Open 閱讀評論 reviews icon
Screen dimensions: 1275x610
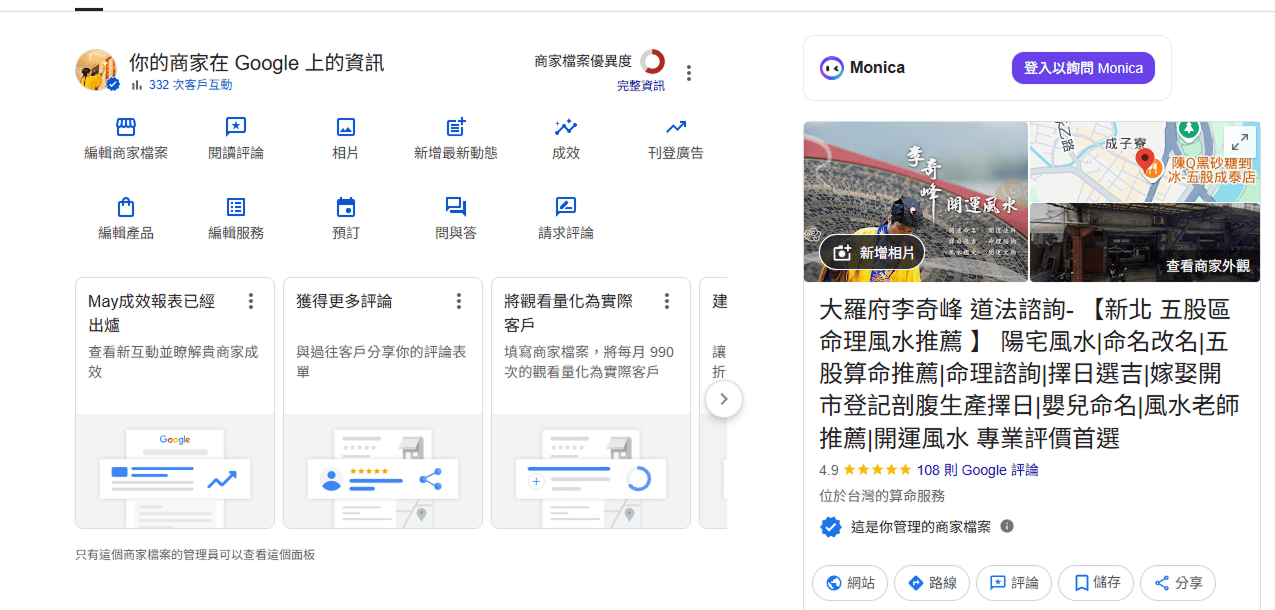(236, 127)
